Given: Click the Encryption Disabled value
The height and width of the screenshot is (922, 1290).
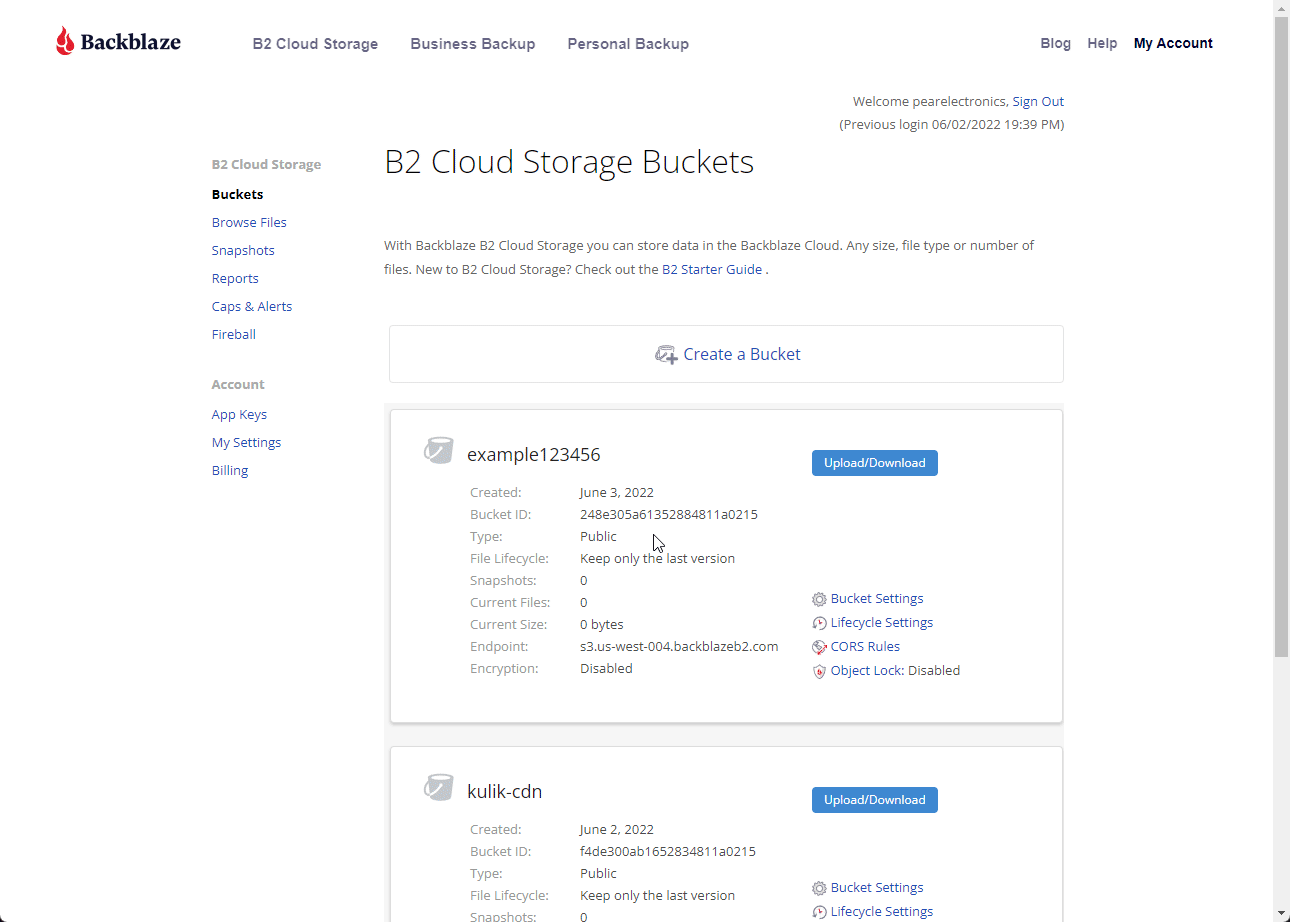Looking at the screenshot, I should (x=606, y=668).
